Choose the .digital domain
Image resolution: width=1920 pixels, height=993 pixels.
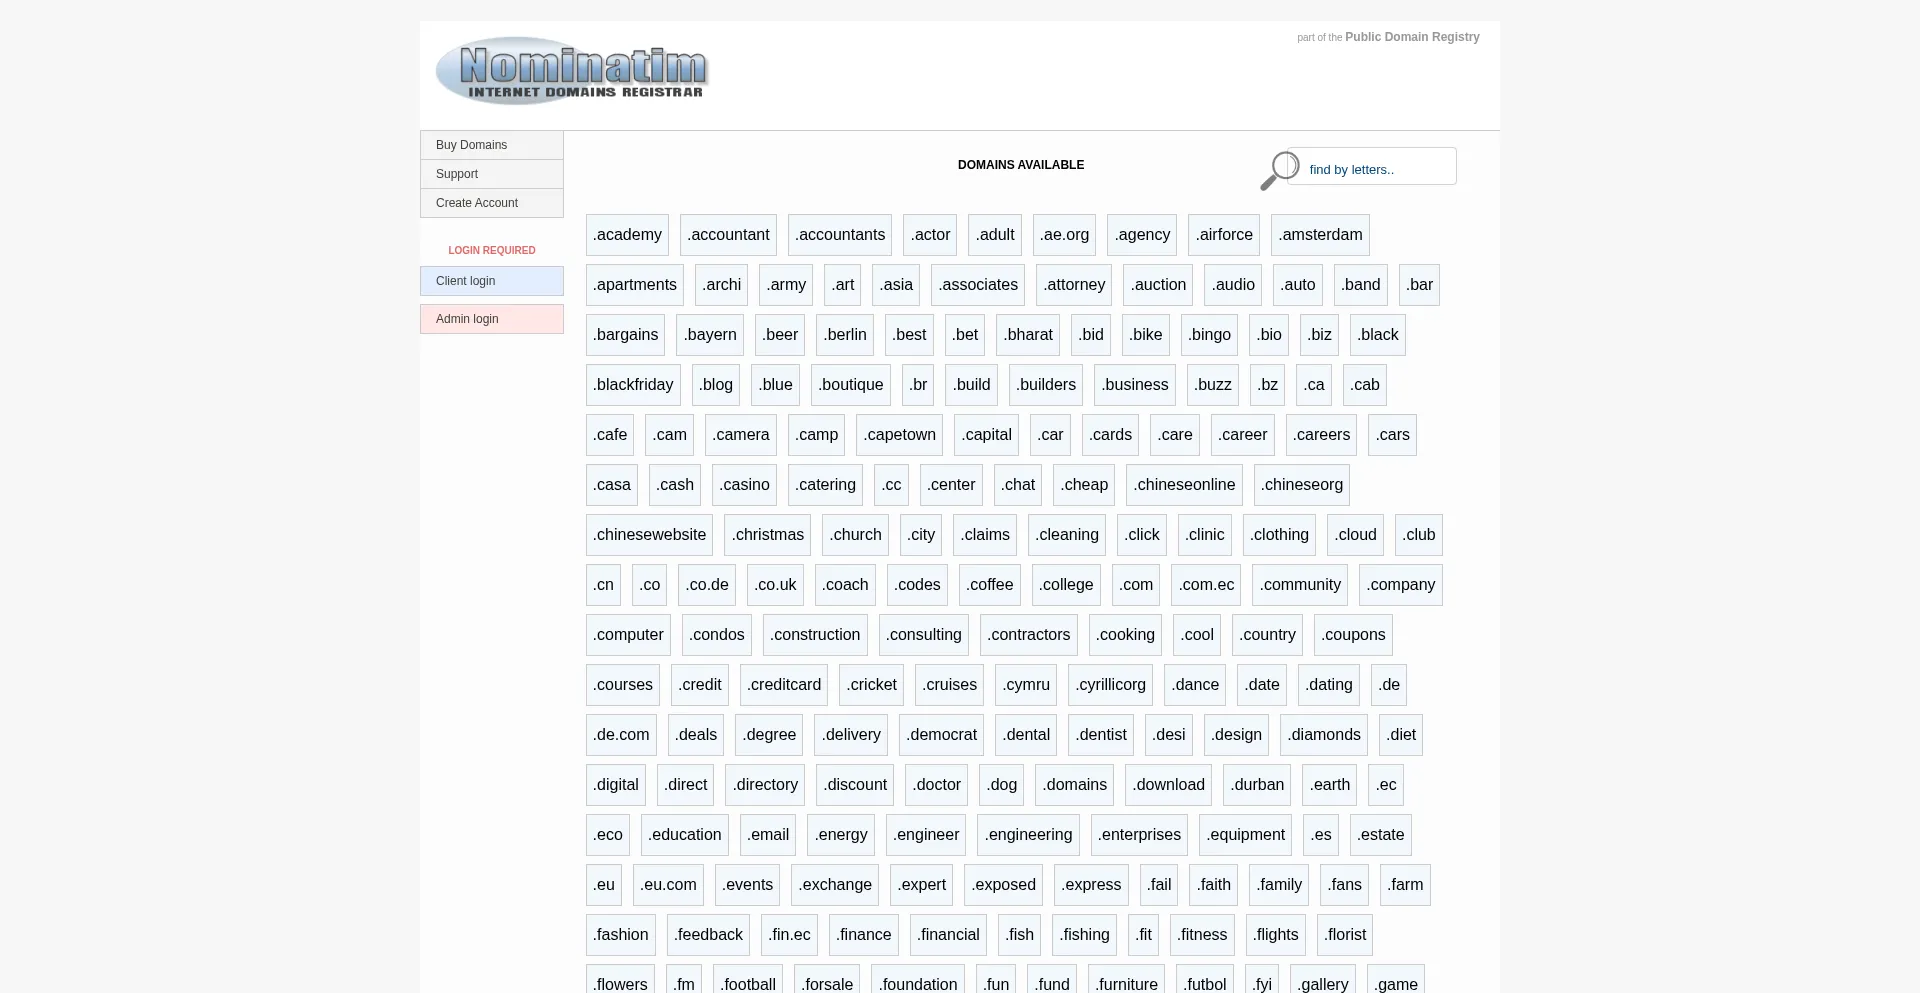616,785
